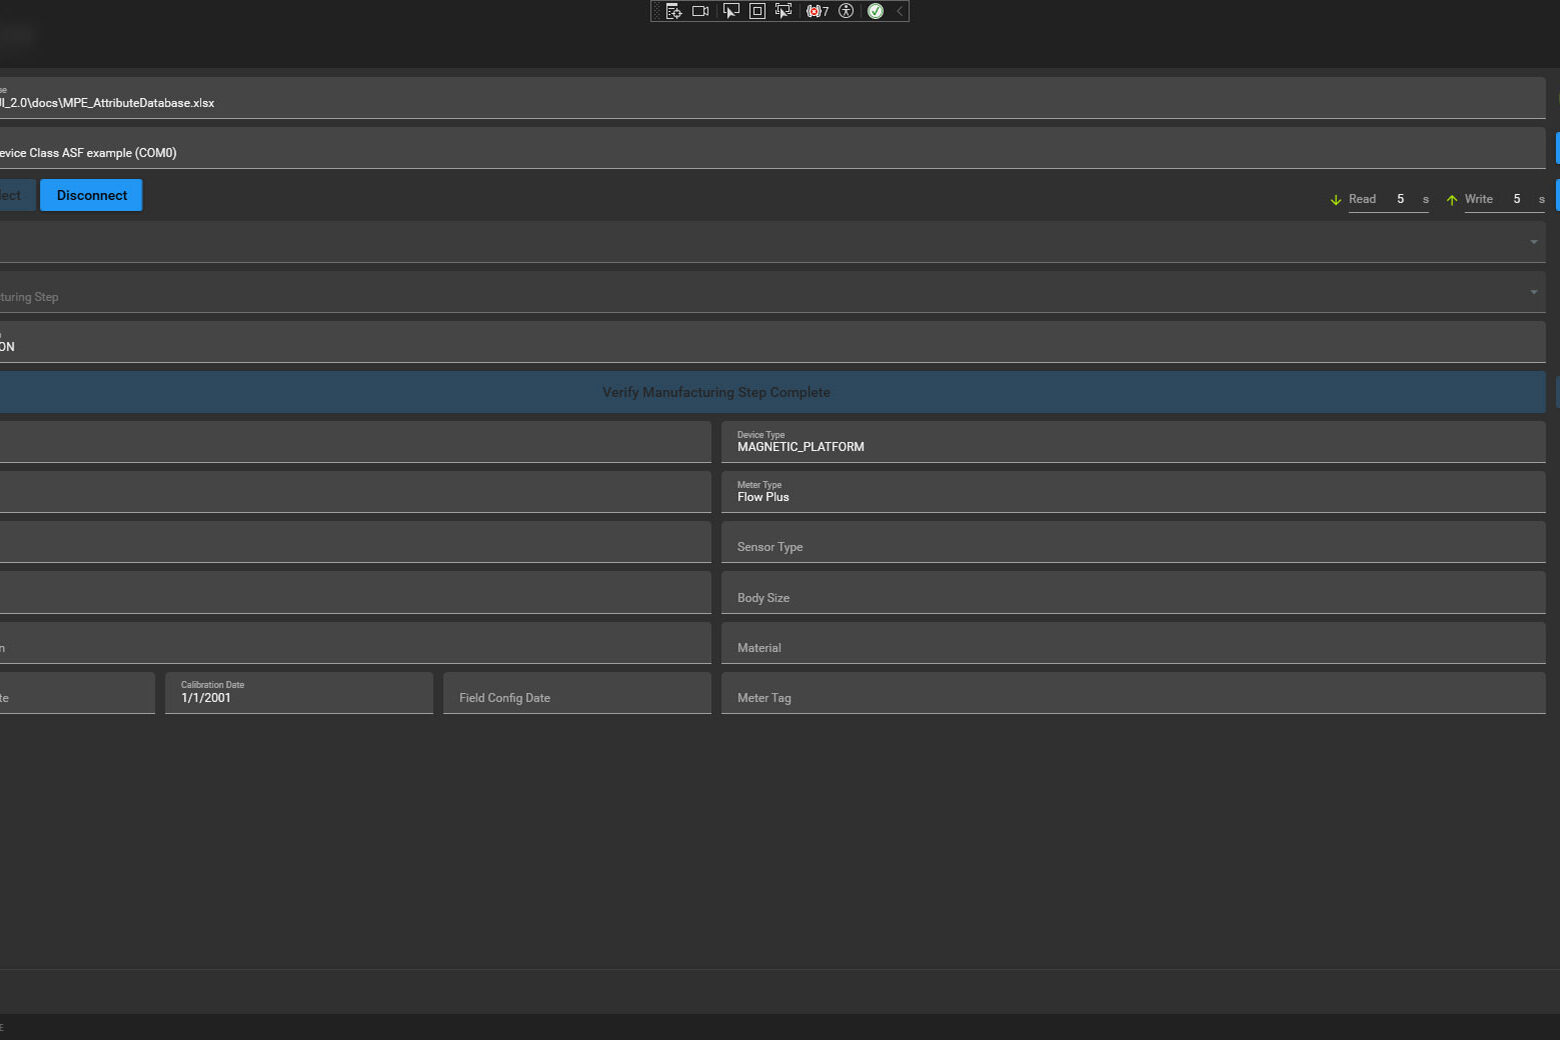Click Verify Manufacturing Step Complete button

tap(716, 392)
